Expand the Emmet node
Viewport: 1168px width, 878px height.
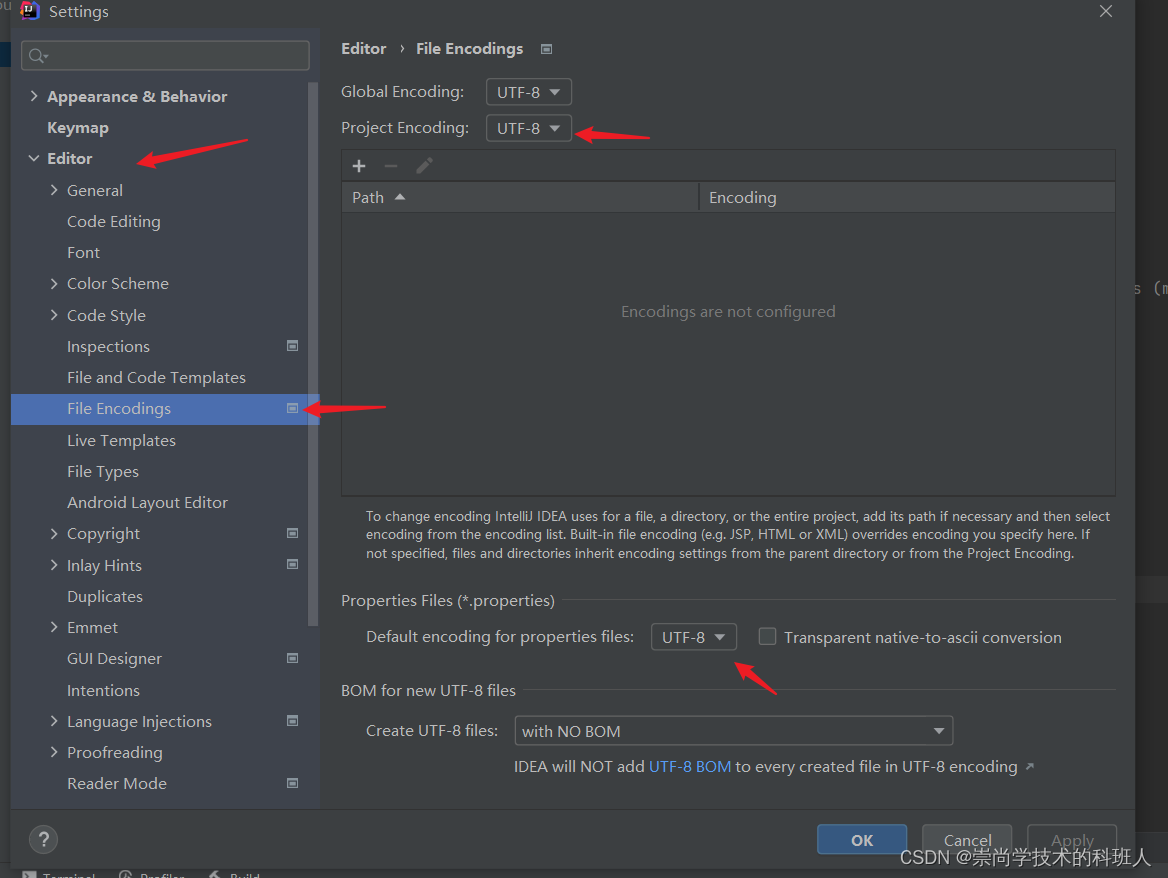(54, 627)
